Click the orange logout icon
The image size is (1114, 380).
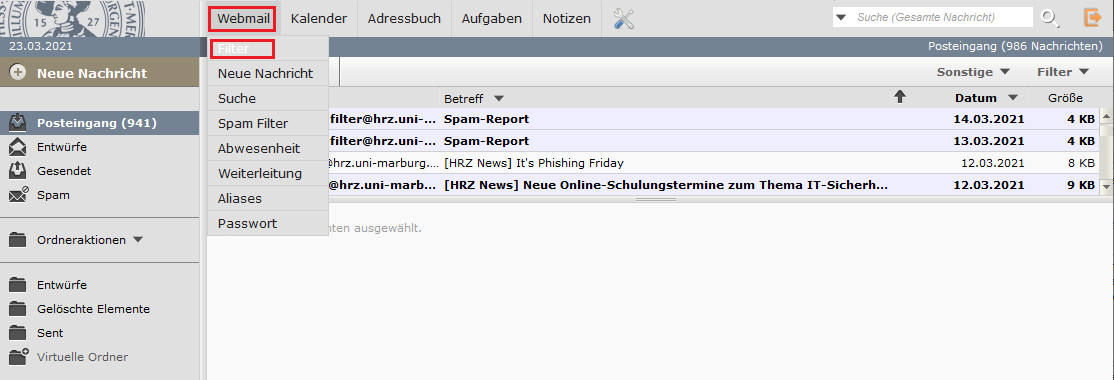click(x=1092, y=18)
